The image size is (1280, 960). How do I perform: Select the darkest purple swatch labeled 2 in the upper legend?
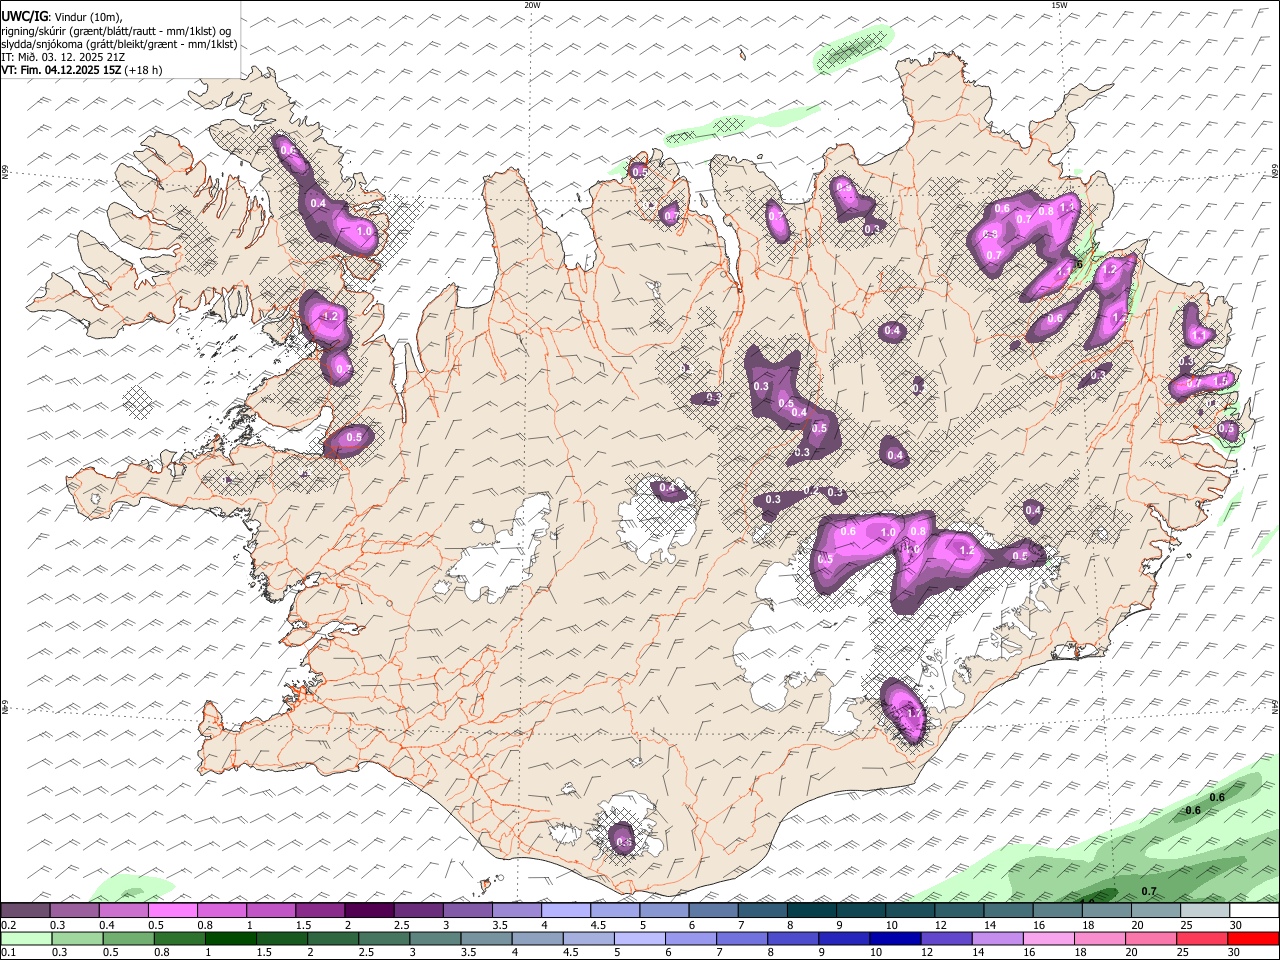click(x=369, y=911)
